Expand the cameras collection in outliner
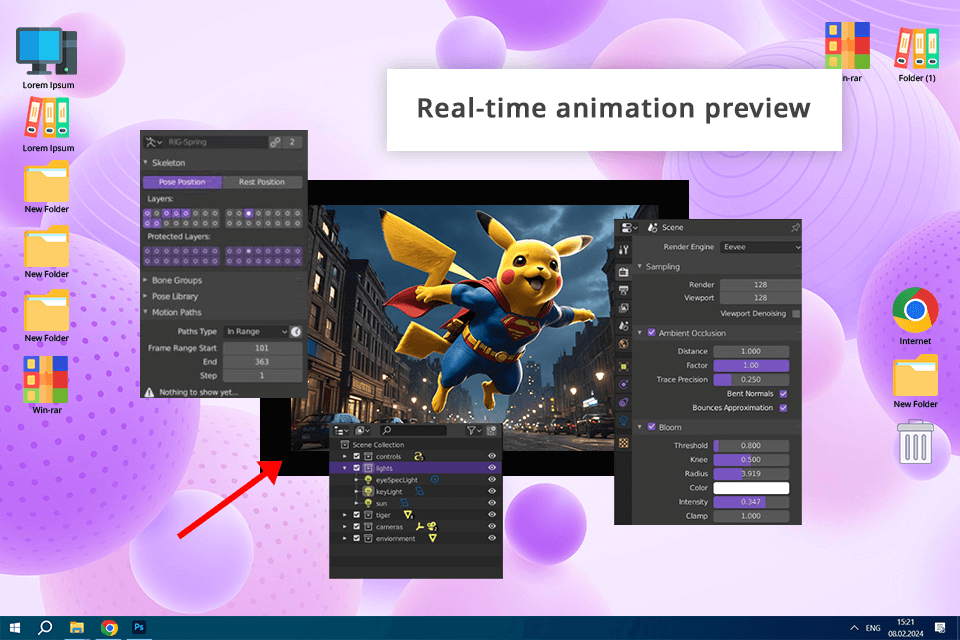 coord(345,527)
